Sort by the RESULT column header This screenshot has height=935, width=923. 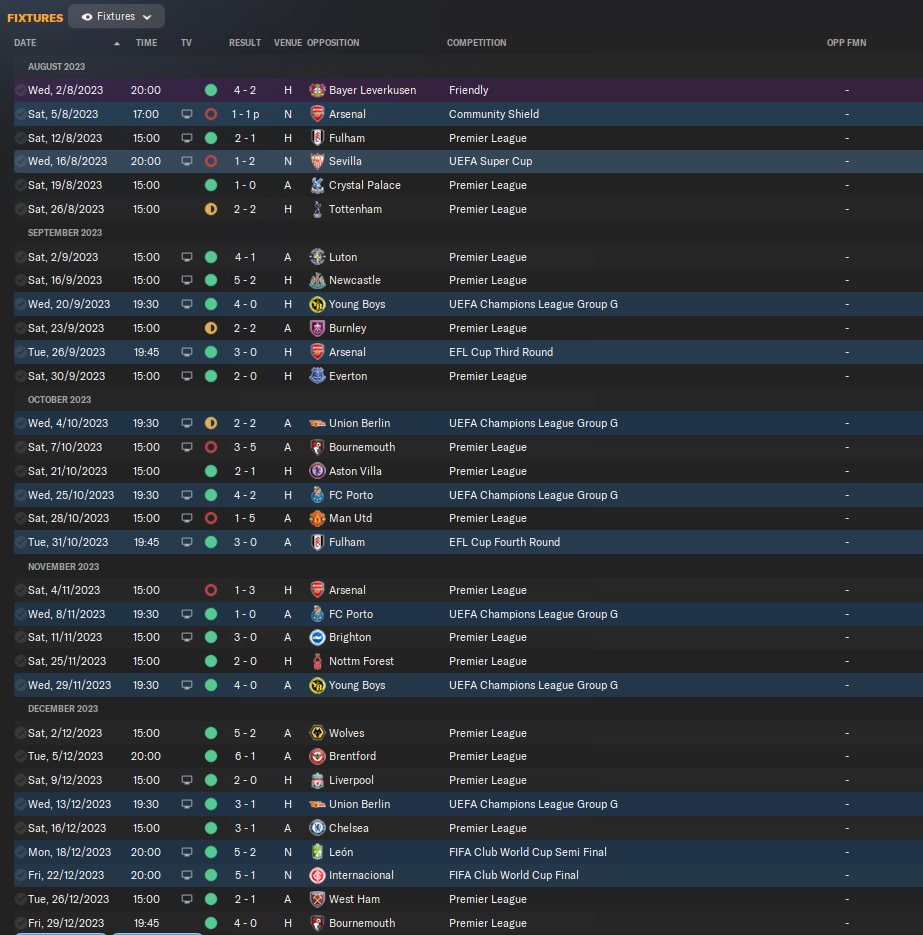pyautogui.click(x=245, y=43)
